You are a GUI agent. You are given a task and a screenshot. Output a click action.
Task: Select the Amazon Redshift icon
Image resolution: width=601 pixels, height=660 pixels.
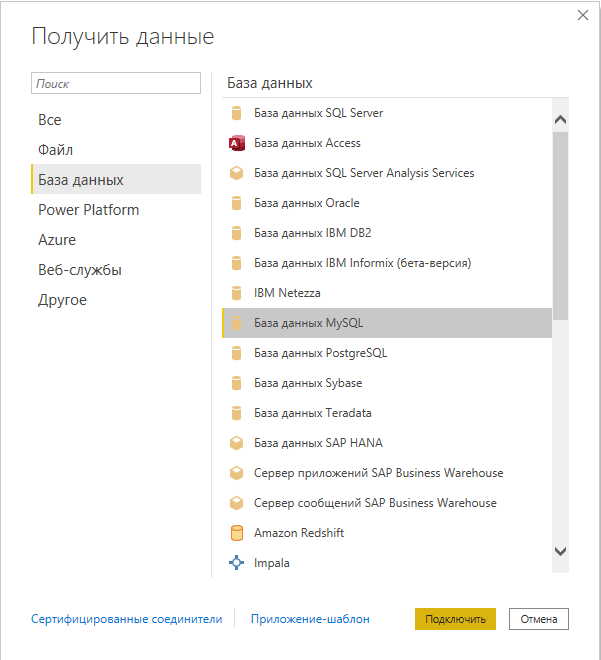coord(237,533)
